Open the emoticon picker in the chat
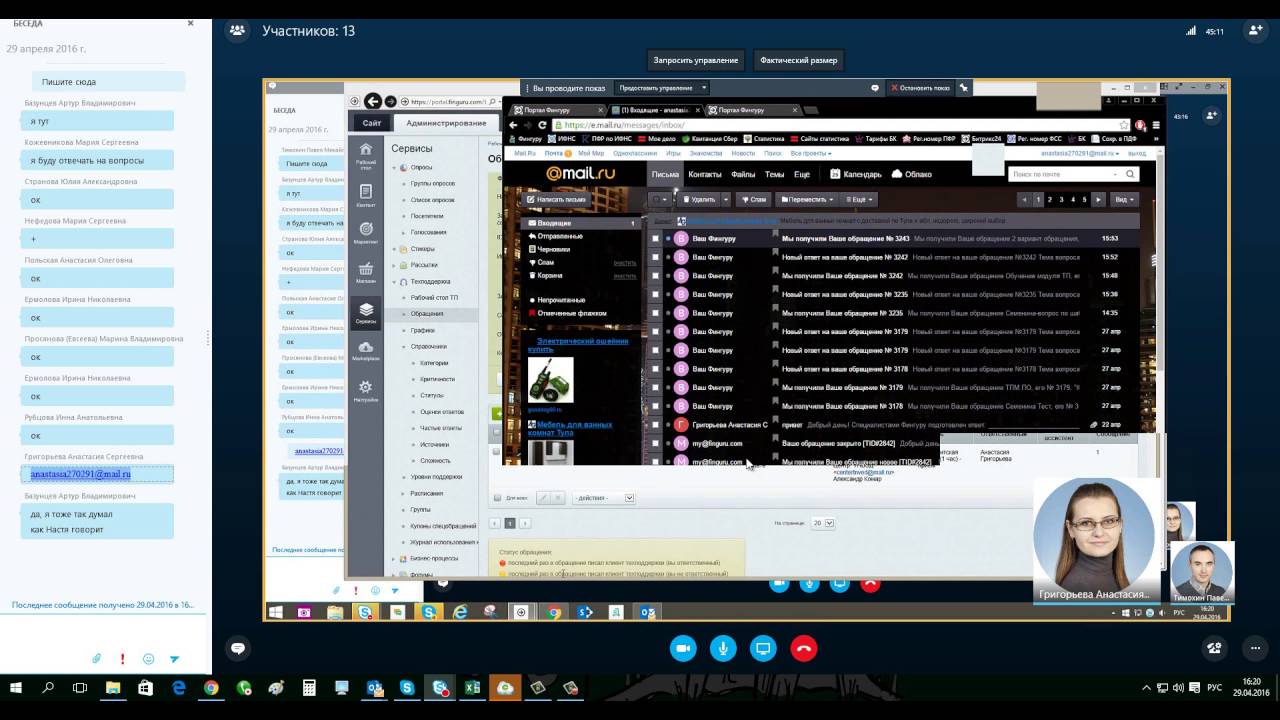Viewport: 1280px width, 720px height. pyautogui.click(x=148, y=659)
